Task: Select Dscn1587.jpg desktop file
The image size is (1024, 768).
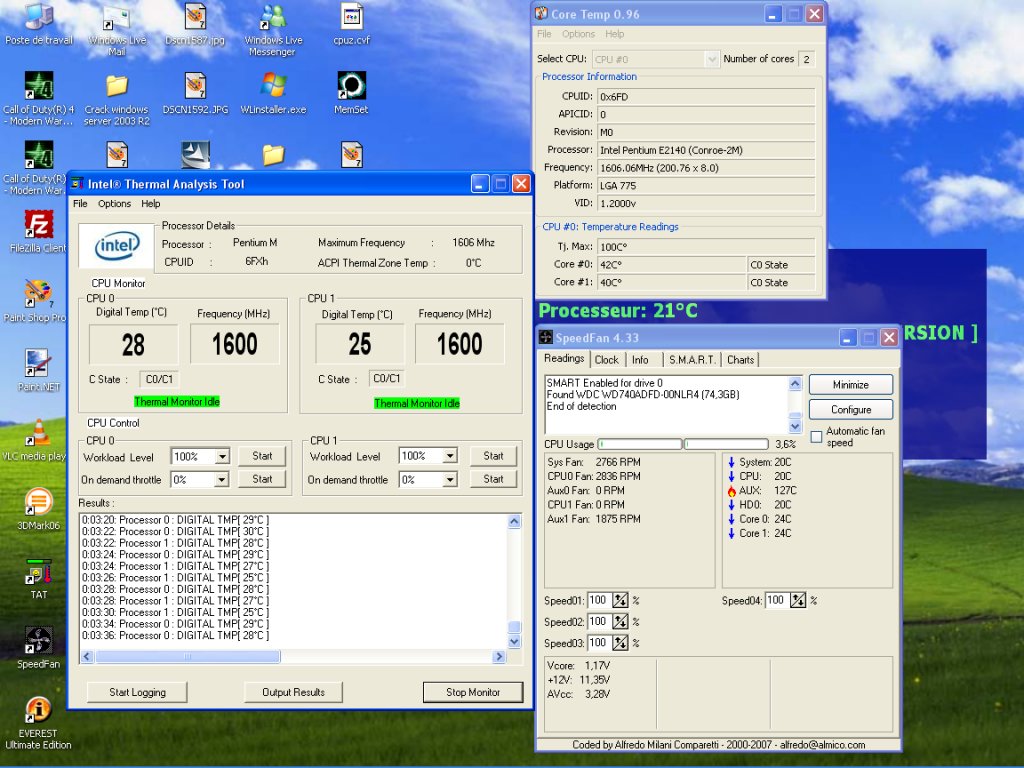Action: pos(195,24)
